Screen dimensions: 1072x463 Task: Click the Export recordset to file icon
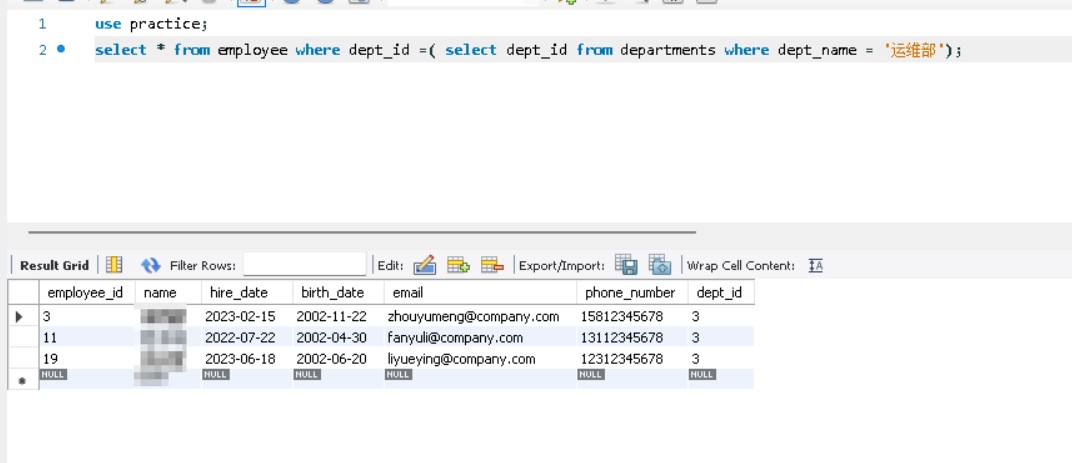626,265
